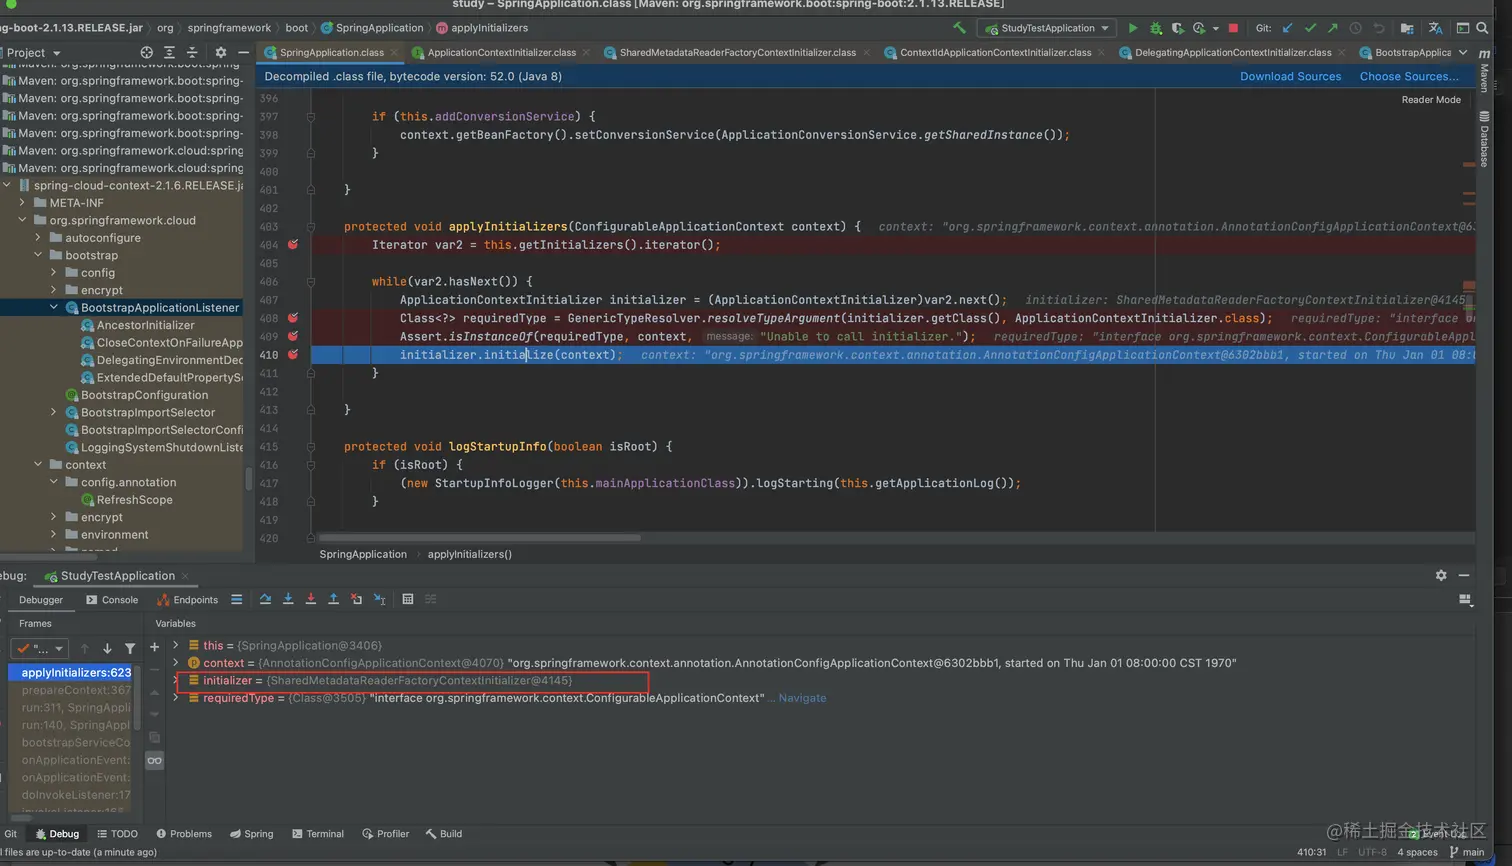Click the Download Sources link
Image resolution: width=1512 pixels, height=866 pixels.
click(1290, 76)
